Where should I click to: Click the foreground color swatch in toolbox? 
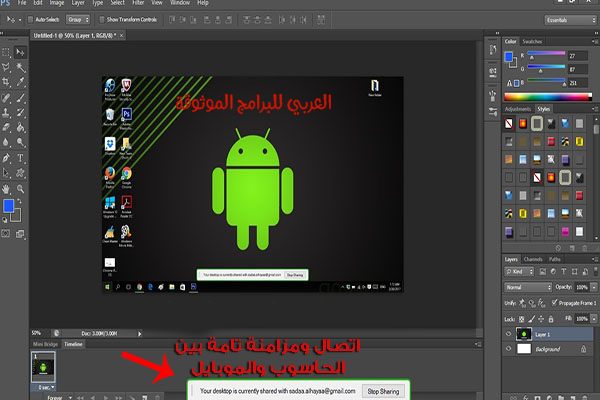(x=8, y=206)
